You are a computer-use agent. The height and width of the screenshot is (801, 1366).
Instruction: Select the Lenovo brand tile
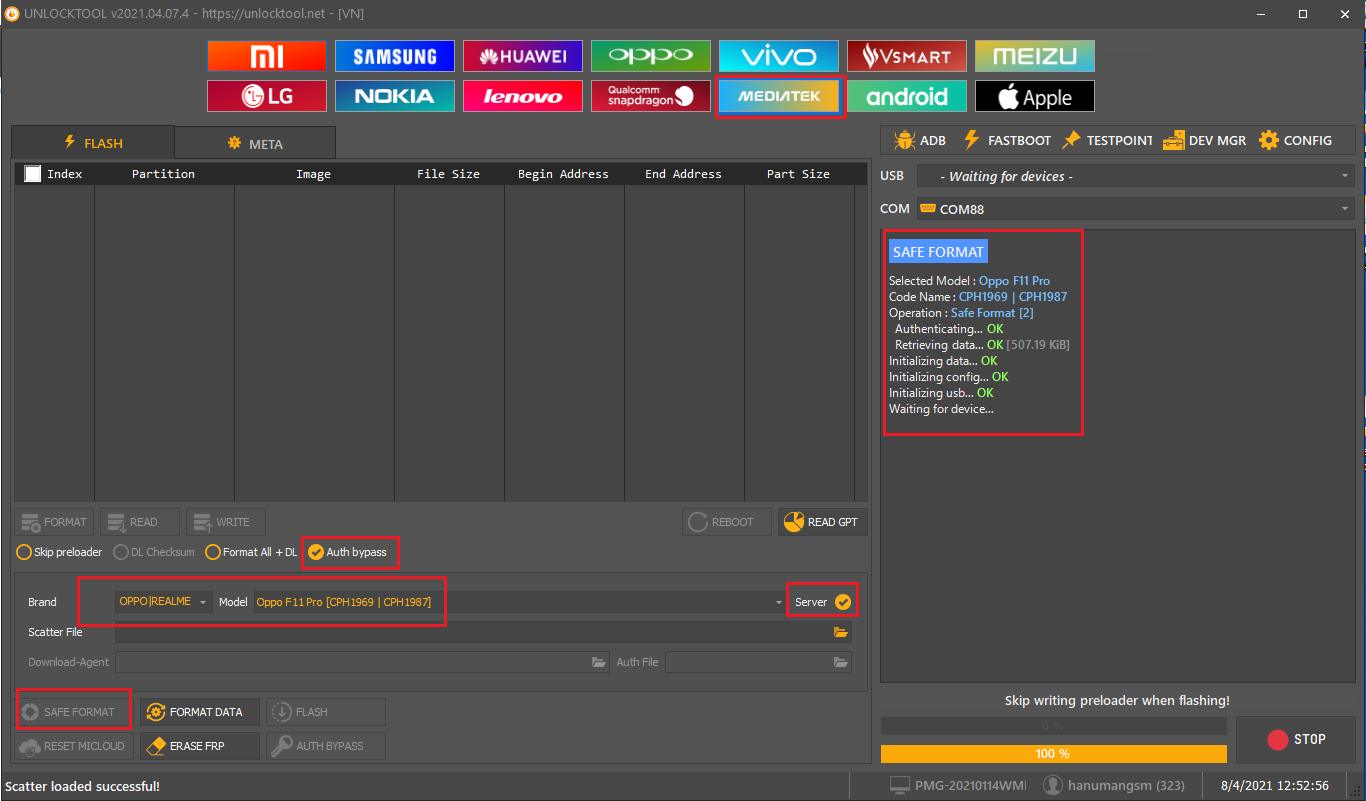(x=523, y=96)
